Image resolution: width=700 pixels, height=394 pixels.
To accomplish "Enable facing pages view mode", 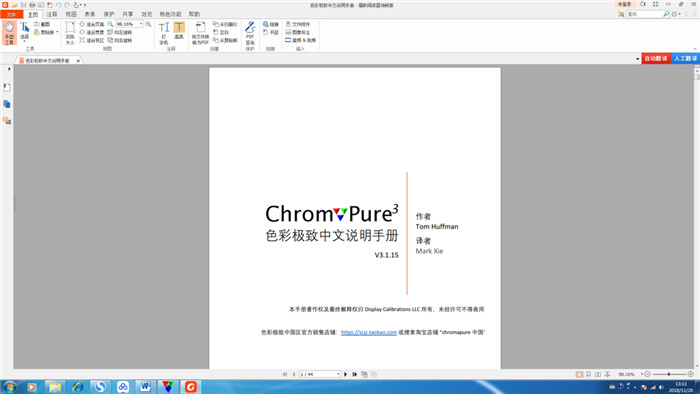I will tap(598, 374).
